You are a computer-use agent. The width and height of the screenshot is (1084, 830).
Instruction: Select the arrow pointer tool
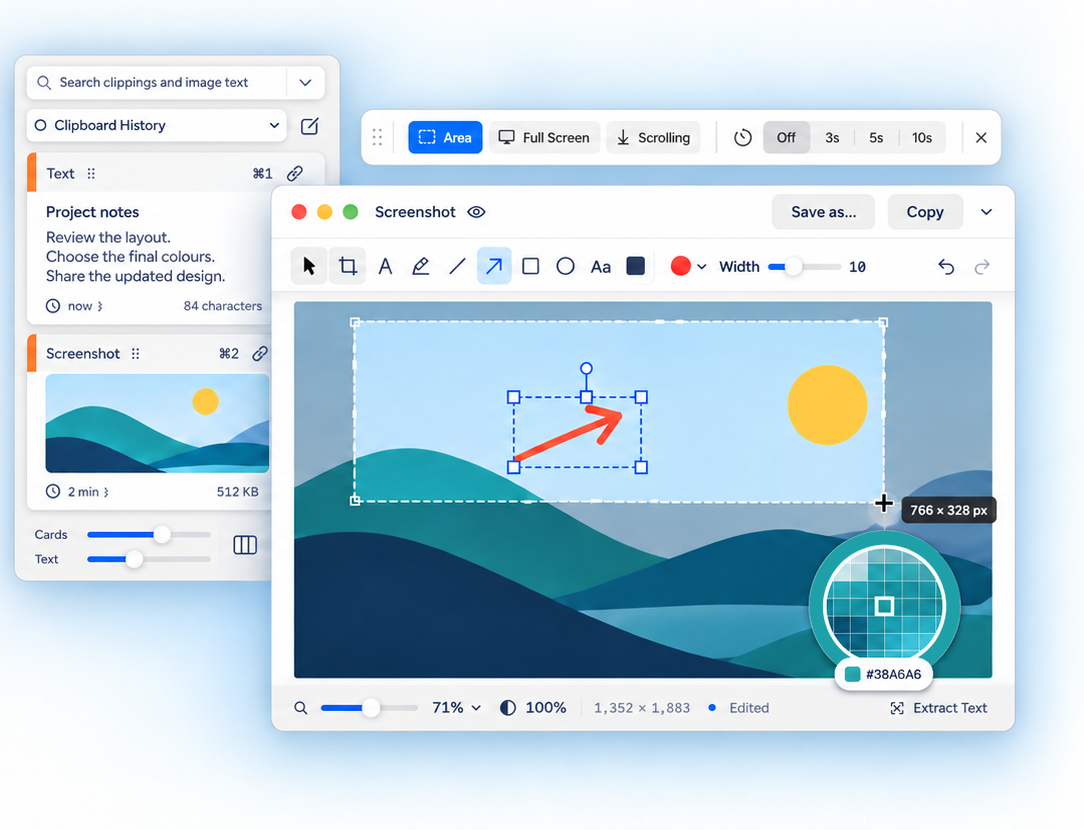pyautogui.click(x=309, y=266)
